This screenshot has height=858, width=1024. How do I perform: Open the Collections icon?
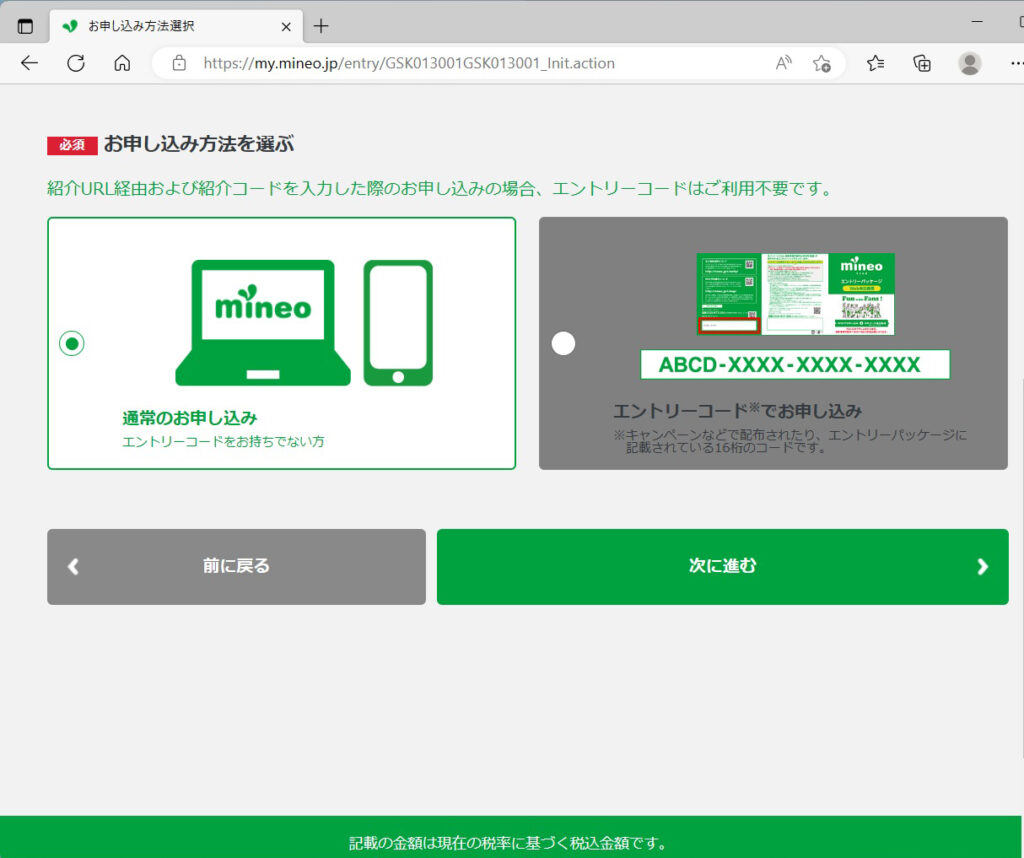921,63
